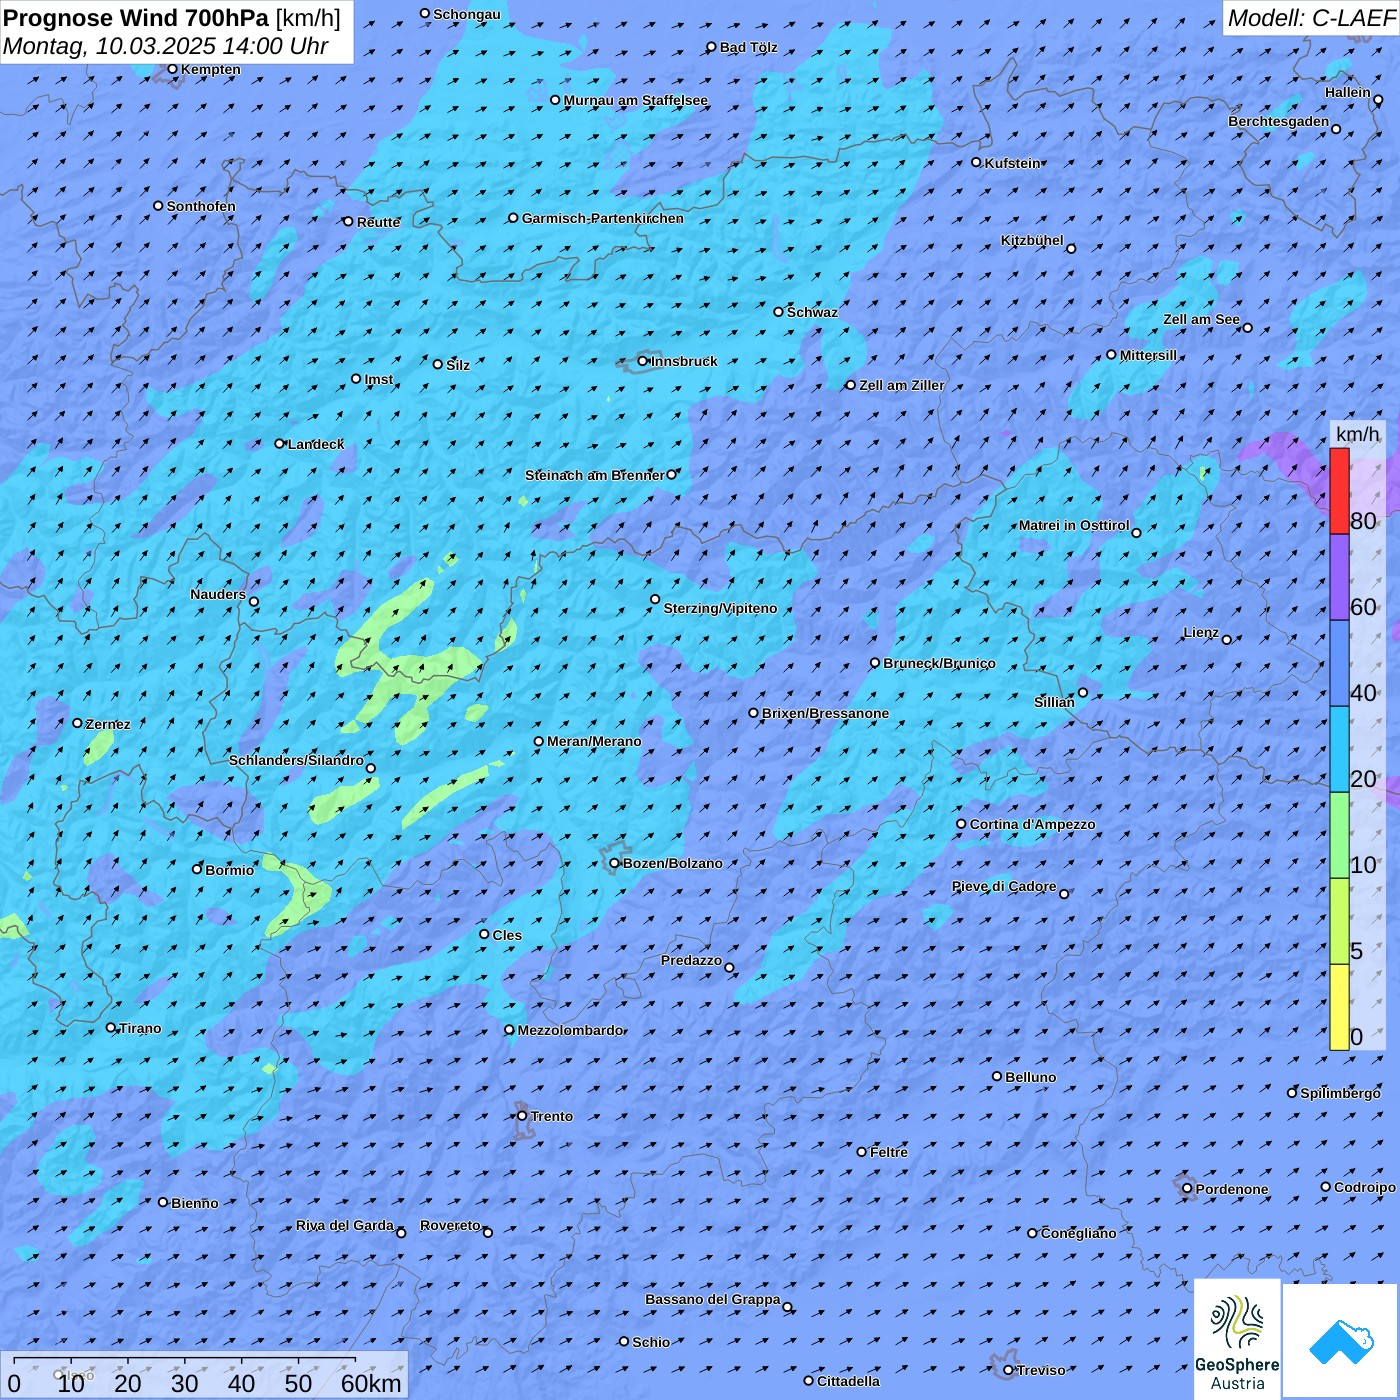
Task: Click the Kitzbühel label
Action: (1032, 240)
